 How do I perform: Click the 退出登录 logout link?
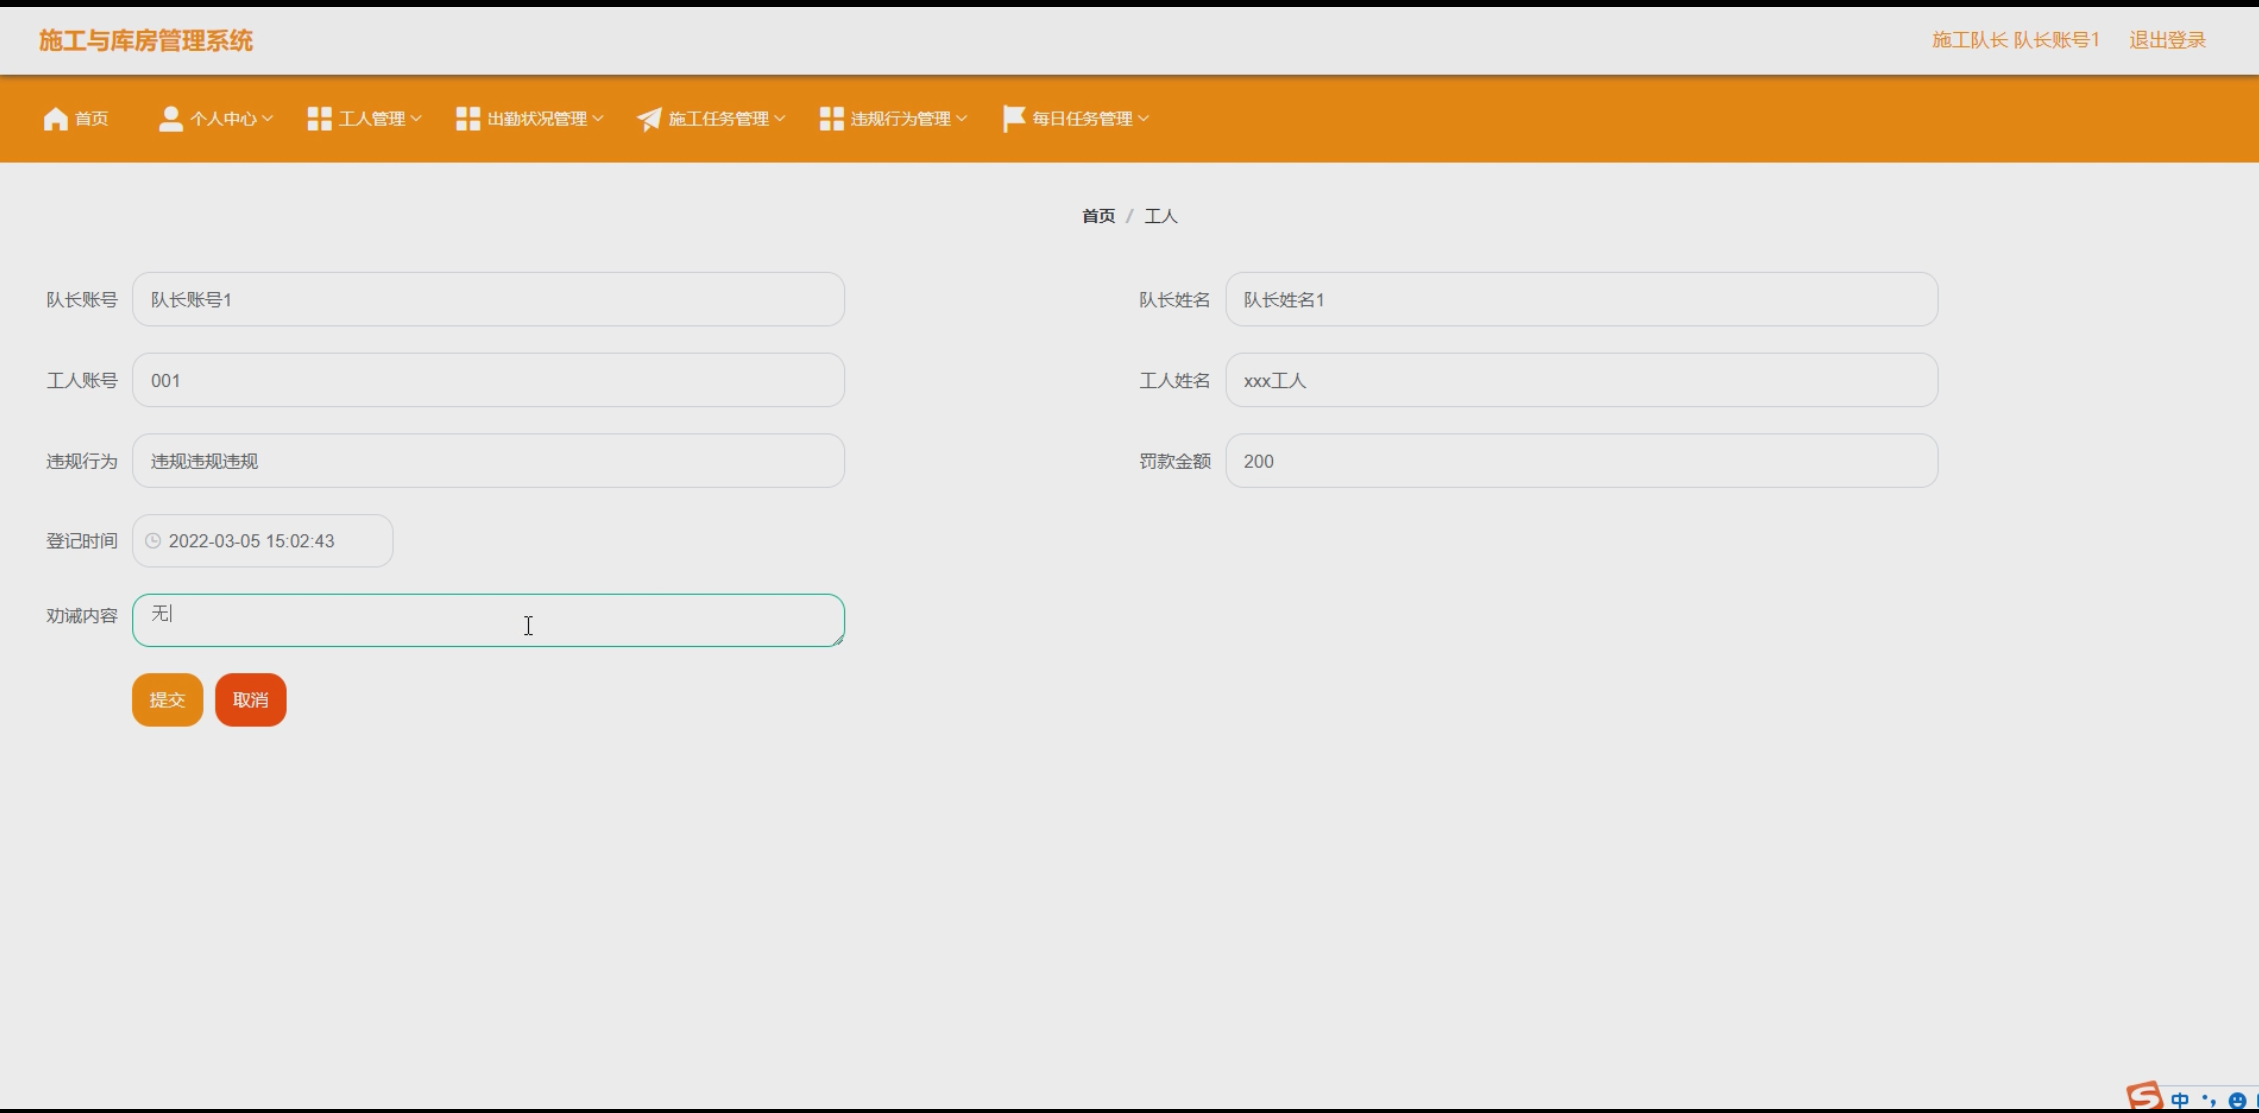[x=2167, y=40]
